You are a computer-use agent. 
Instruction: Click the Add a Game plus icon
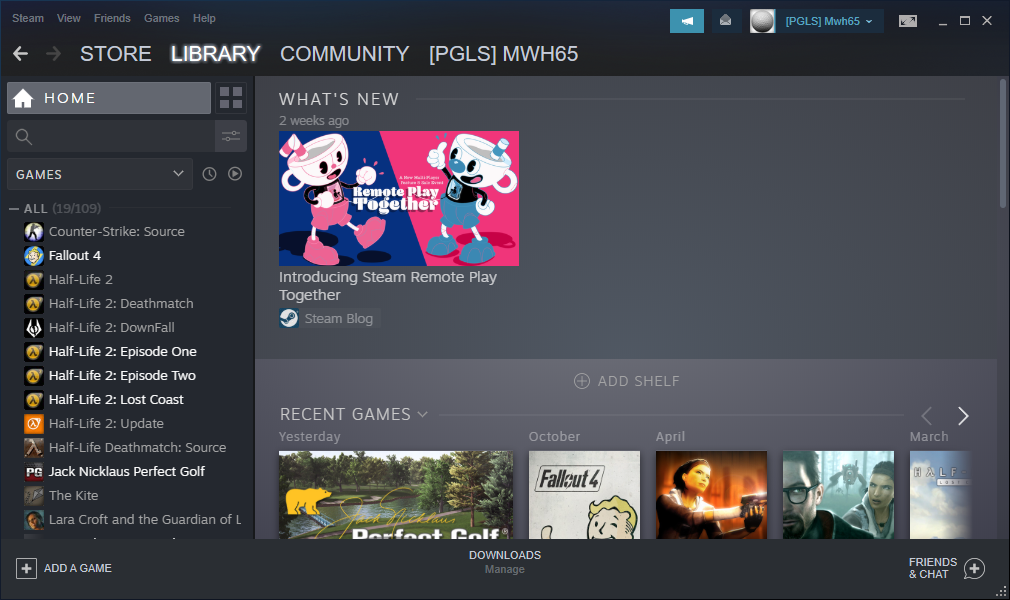click(x=26, y=568)
